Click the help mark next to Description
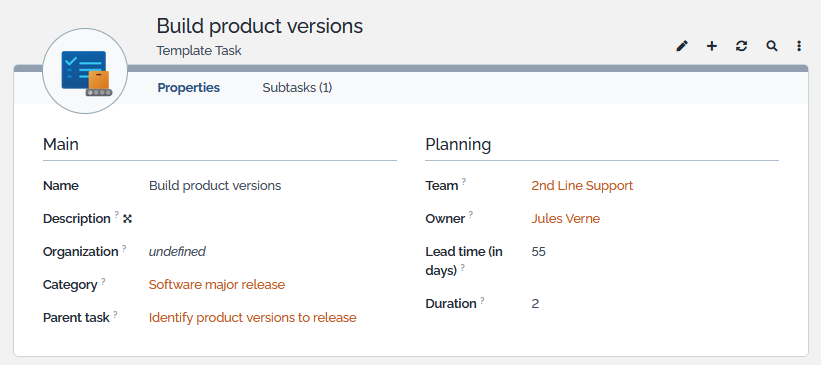This screenshot has height=365, width=821. tap(117, 215)
